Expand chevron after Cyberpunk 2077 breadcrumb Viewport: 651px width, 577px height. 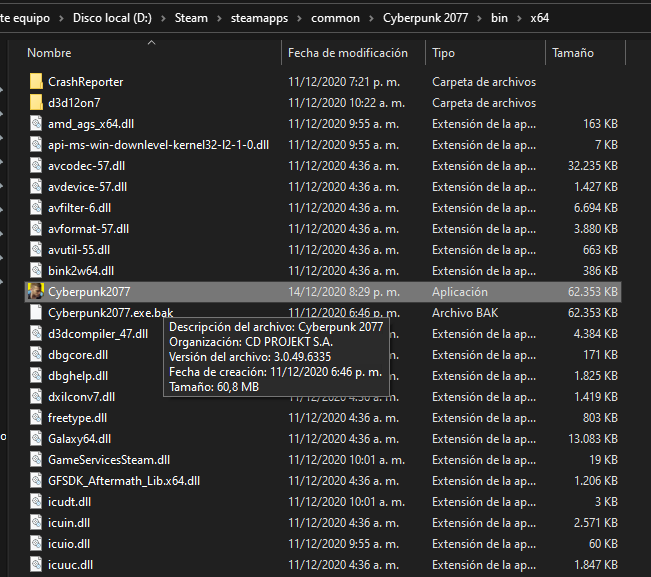pyautogui.click(x=479, y=18)
